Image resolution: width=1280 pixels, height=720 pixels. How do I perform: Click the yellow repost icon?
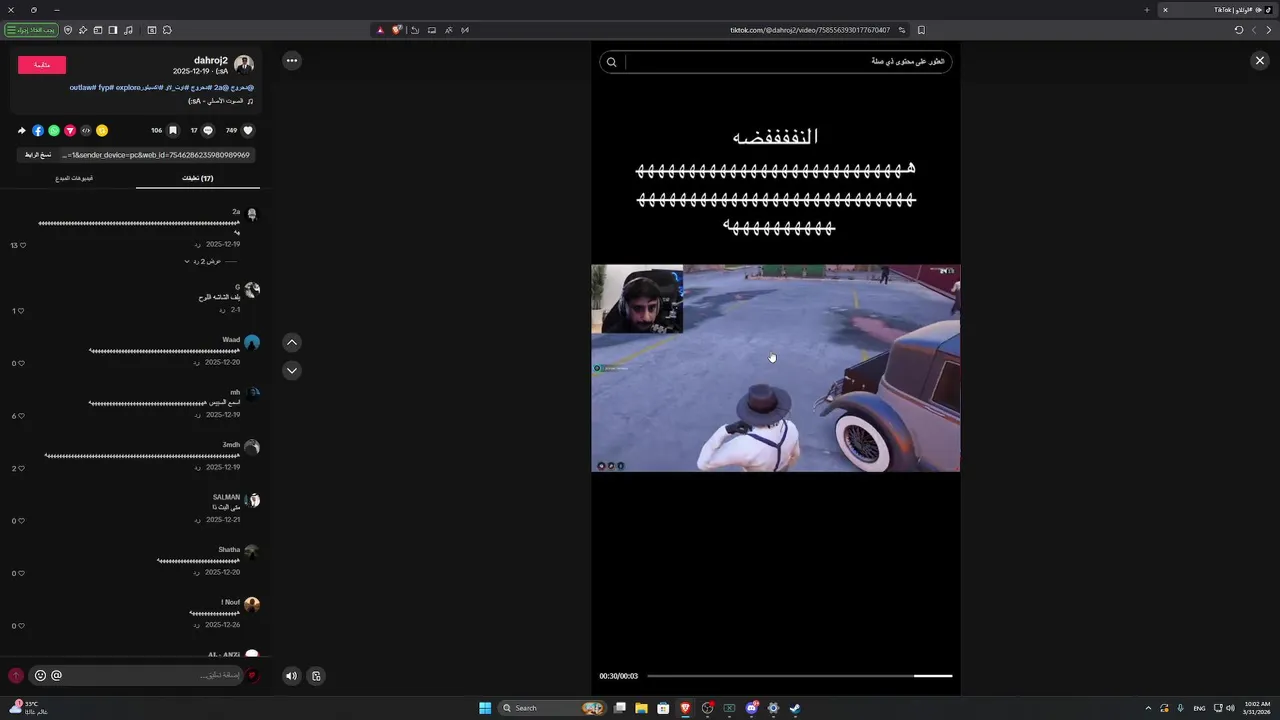tap(102, 130)
